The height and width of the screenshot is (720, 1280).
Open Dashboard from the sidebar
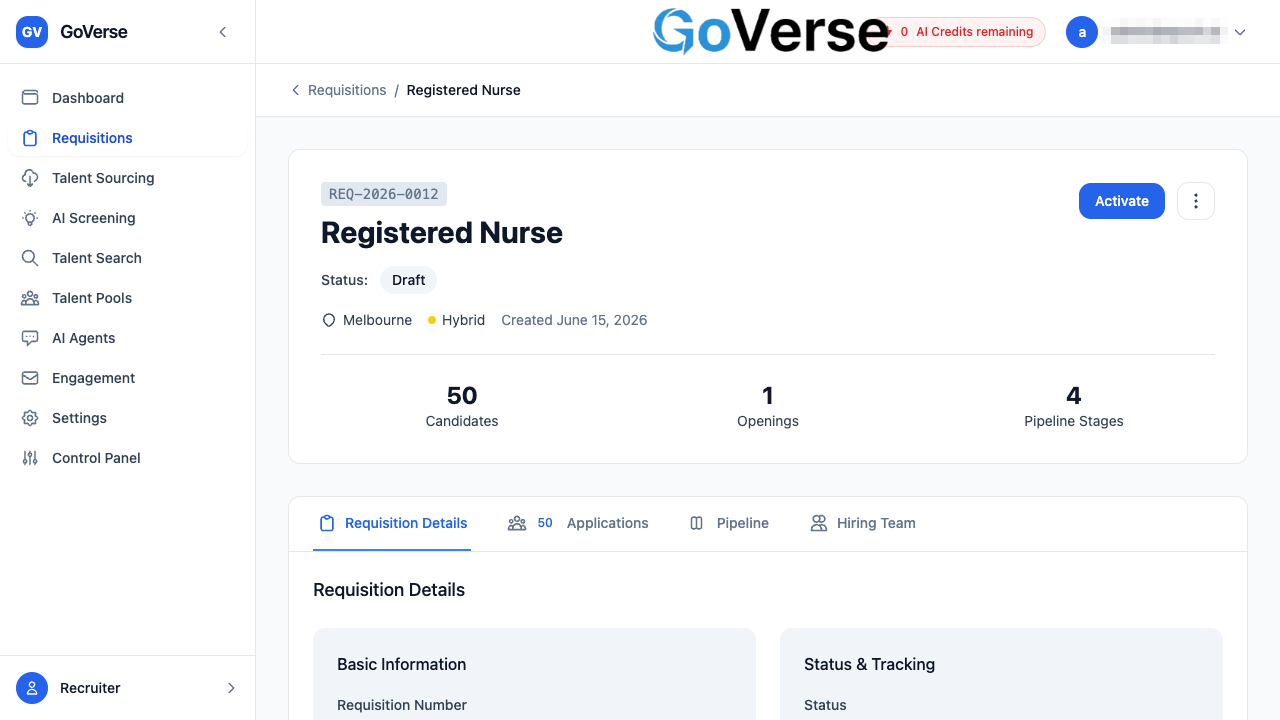(x=127, y=98)
